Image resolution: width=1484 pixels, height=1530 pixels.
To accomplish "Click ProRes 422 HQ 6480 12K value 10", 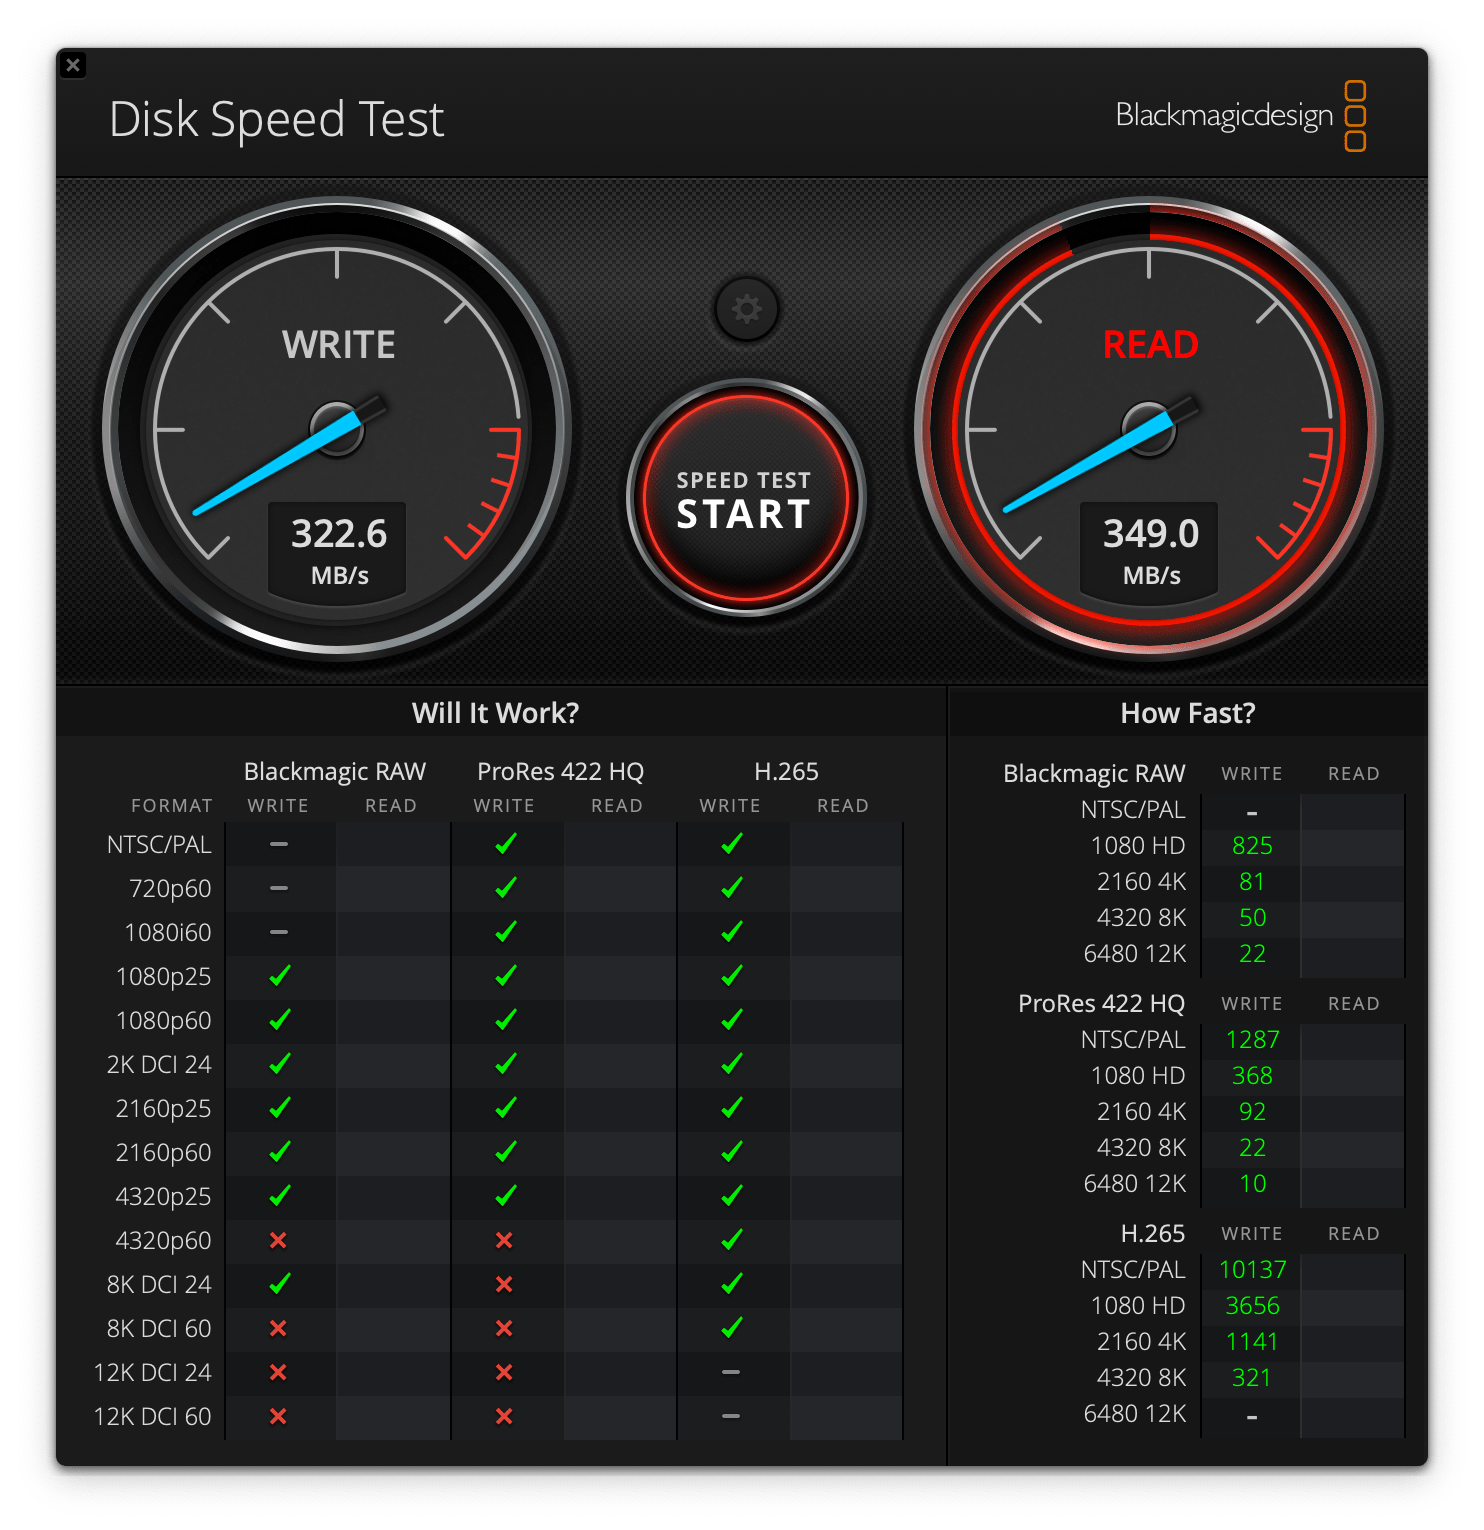I will coord(1252,1184).
